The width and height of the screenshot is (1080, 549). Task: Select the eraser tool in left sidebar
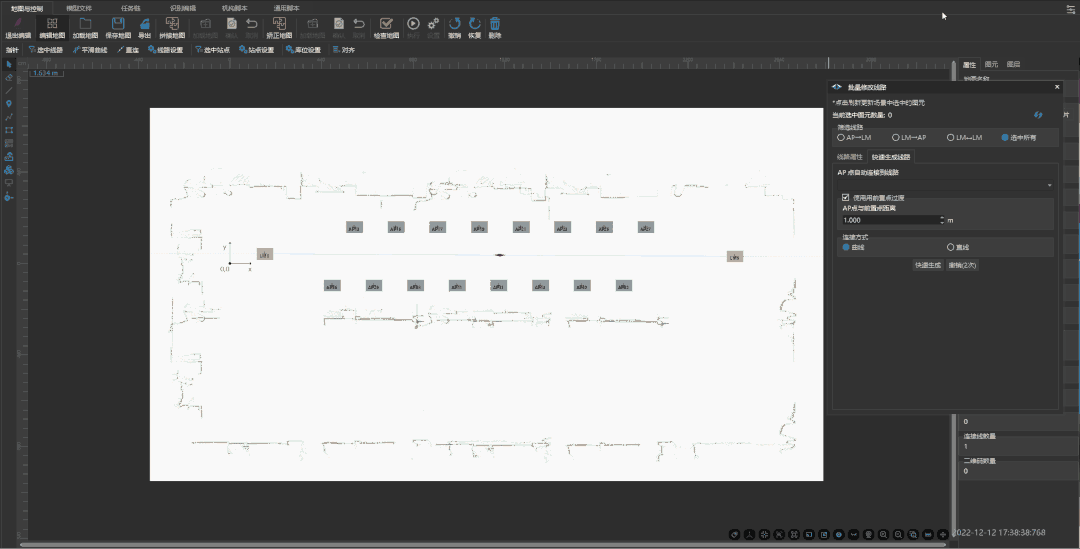click(9, 77)
